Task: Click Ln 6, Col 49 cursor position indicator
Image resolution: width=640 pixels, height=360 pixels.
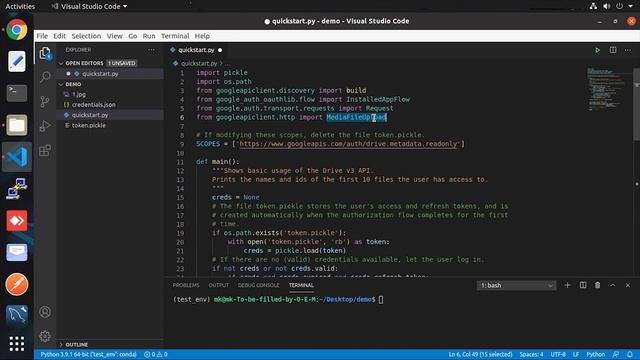Action: [x=480, y=354]
